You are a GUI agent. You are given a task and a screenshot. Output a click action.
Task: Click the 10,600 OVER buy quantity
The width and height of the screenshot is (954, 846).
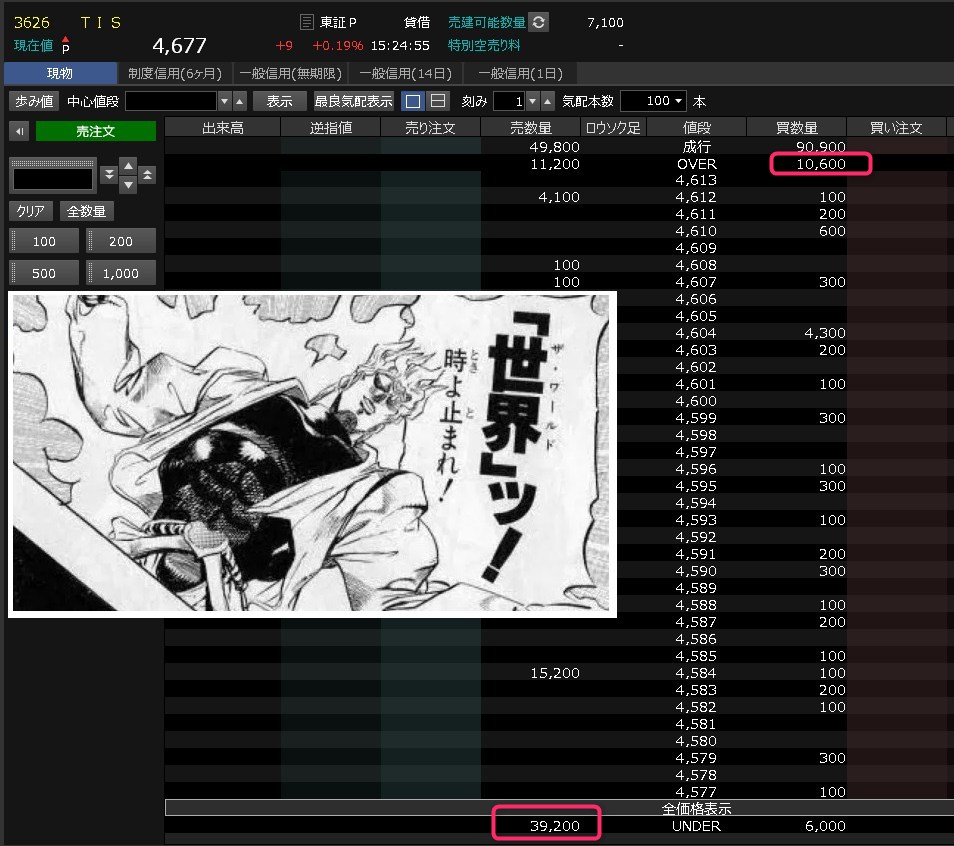click(x=821, y=164)
